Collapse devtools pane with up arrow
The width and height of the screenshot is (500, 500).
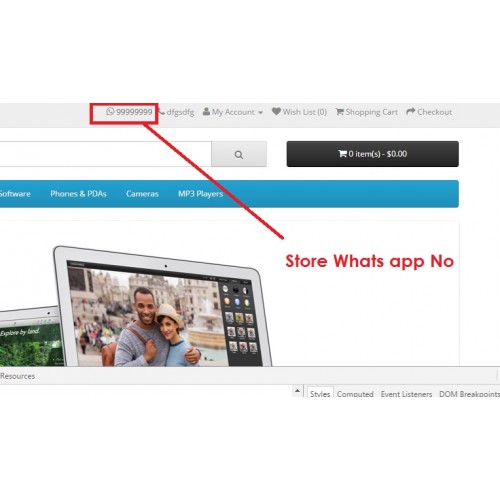point(297,390)
